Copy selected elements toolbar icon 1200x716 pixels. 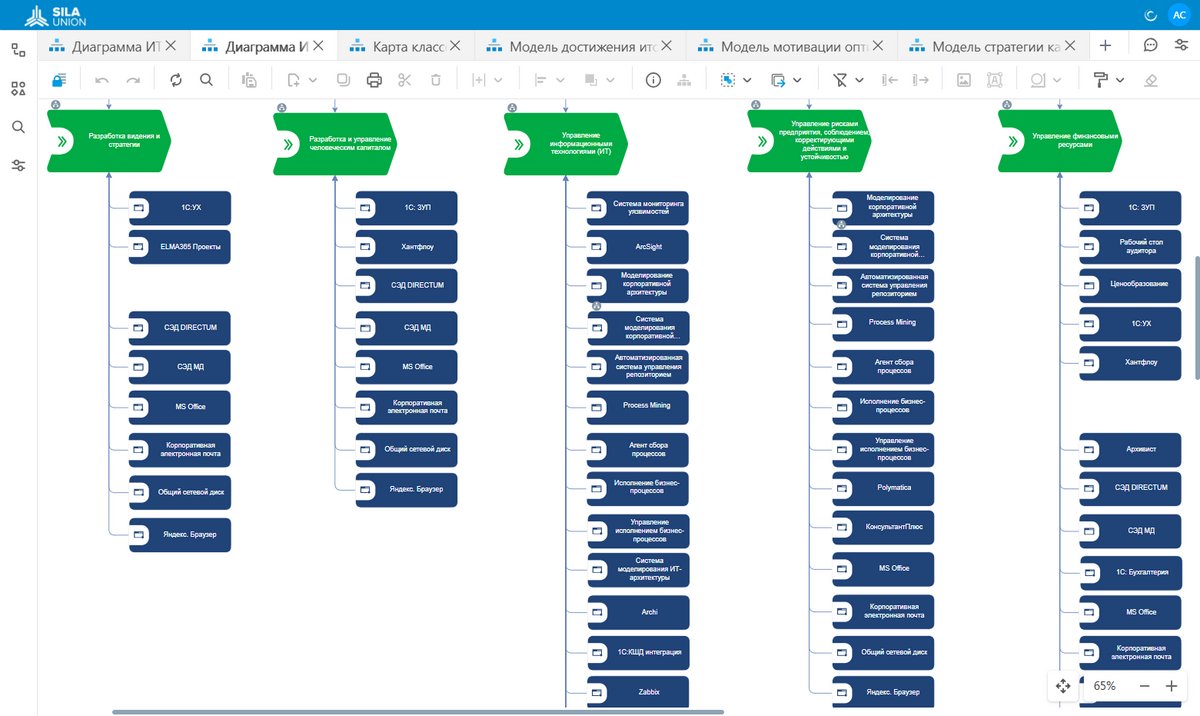pyautogui.click(x=344, y=80)
